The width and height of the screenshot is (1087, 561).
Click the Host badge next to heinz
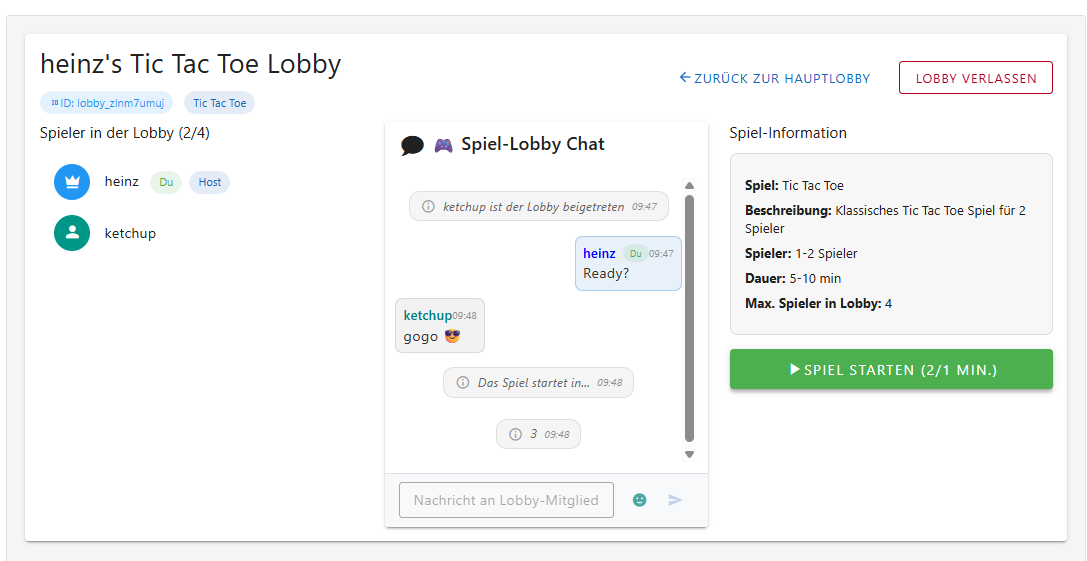[209, 182]
